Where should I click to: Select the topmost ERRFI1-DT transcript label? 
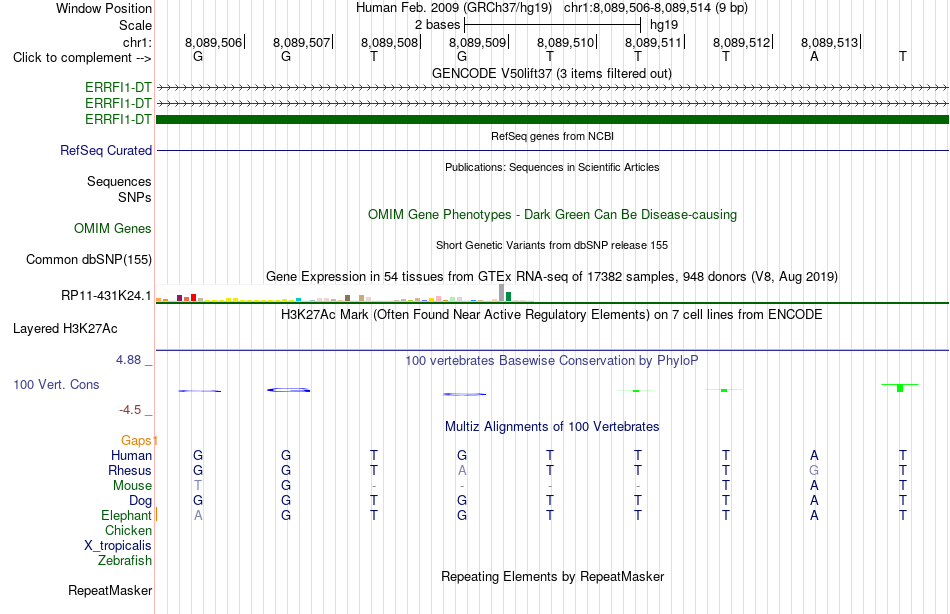[x=118, y=87]
